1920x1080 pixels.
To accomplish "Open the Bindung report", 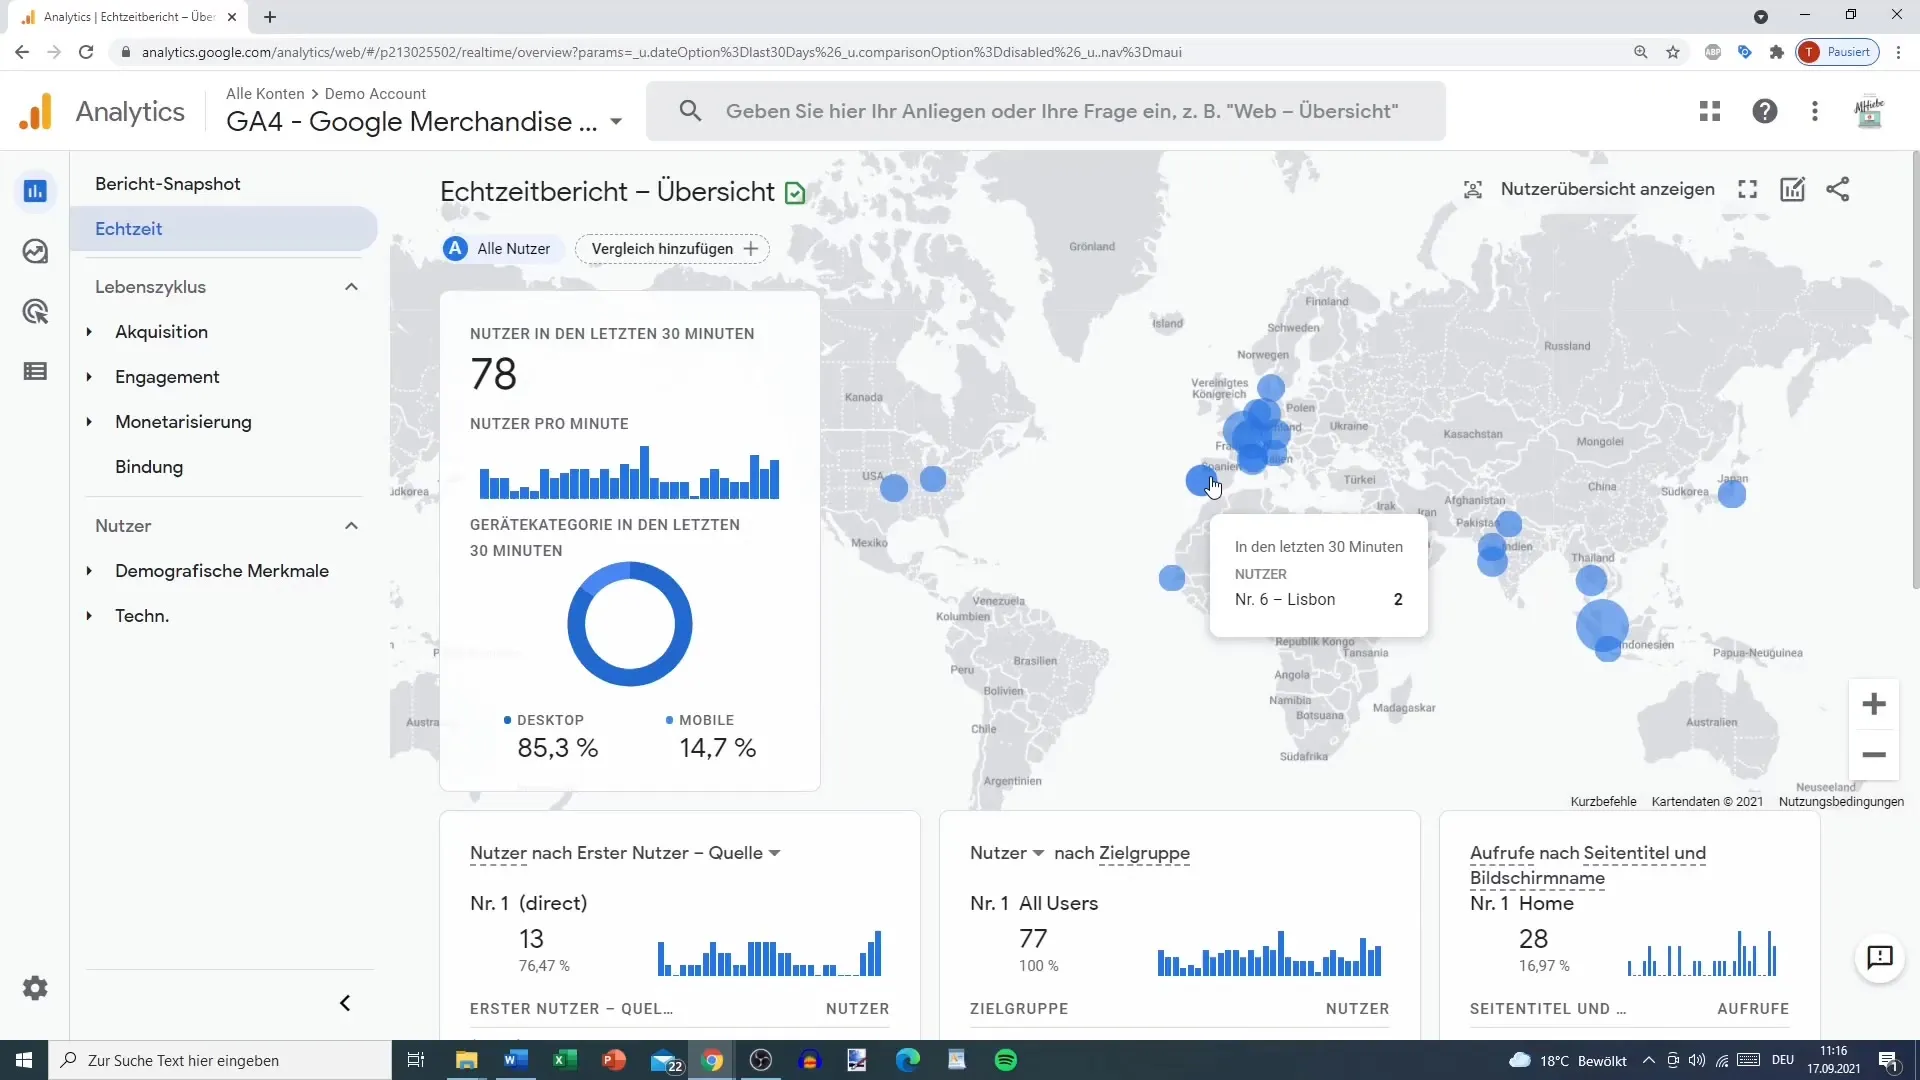I will click(149, 467).
